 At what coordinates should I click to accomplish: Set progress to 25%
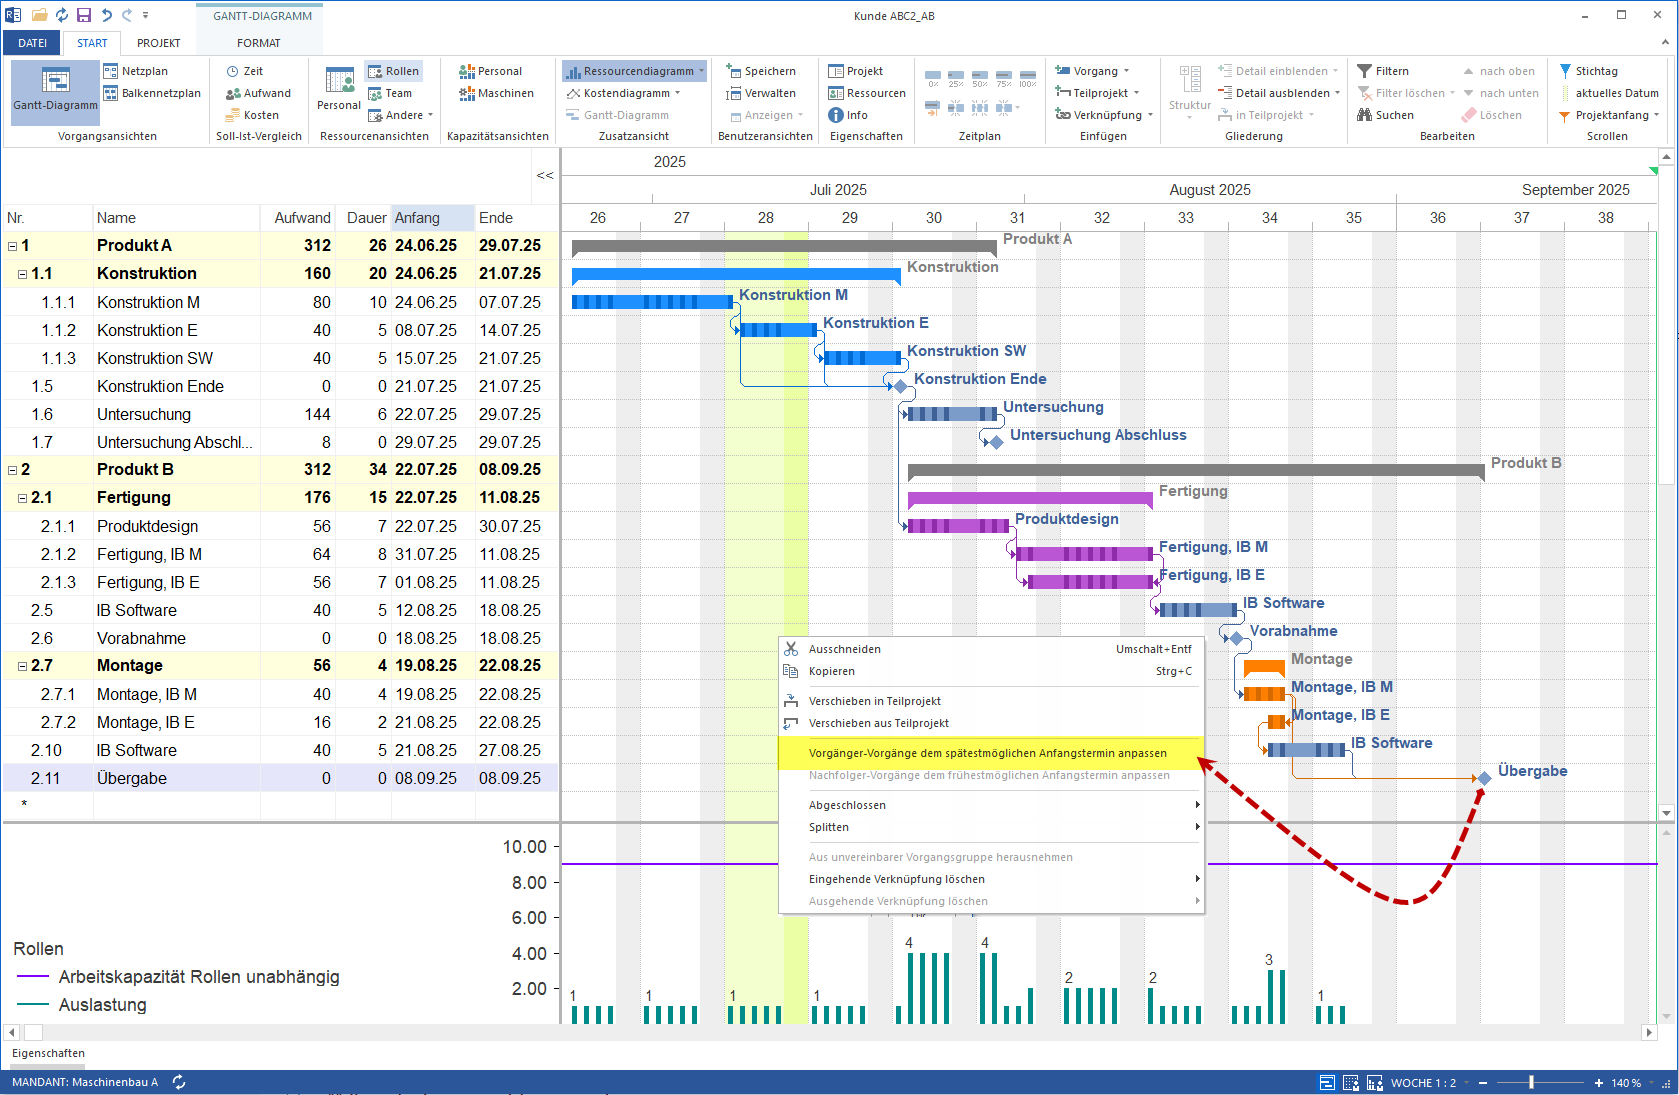tap(956, 78)
